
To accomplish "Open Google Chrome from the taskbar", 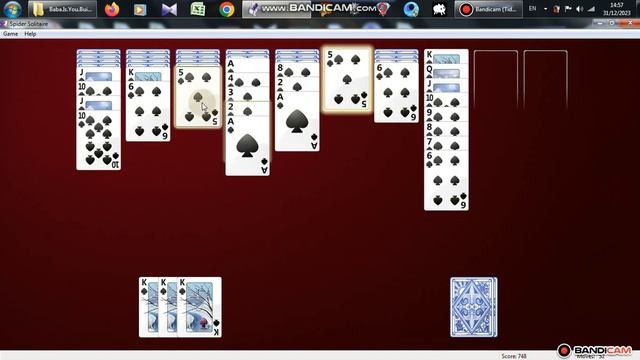I will pyautogui.click(x=227, y=9).
